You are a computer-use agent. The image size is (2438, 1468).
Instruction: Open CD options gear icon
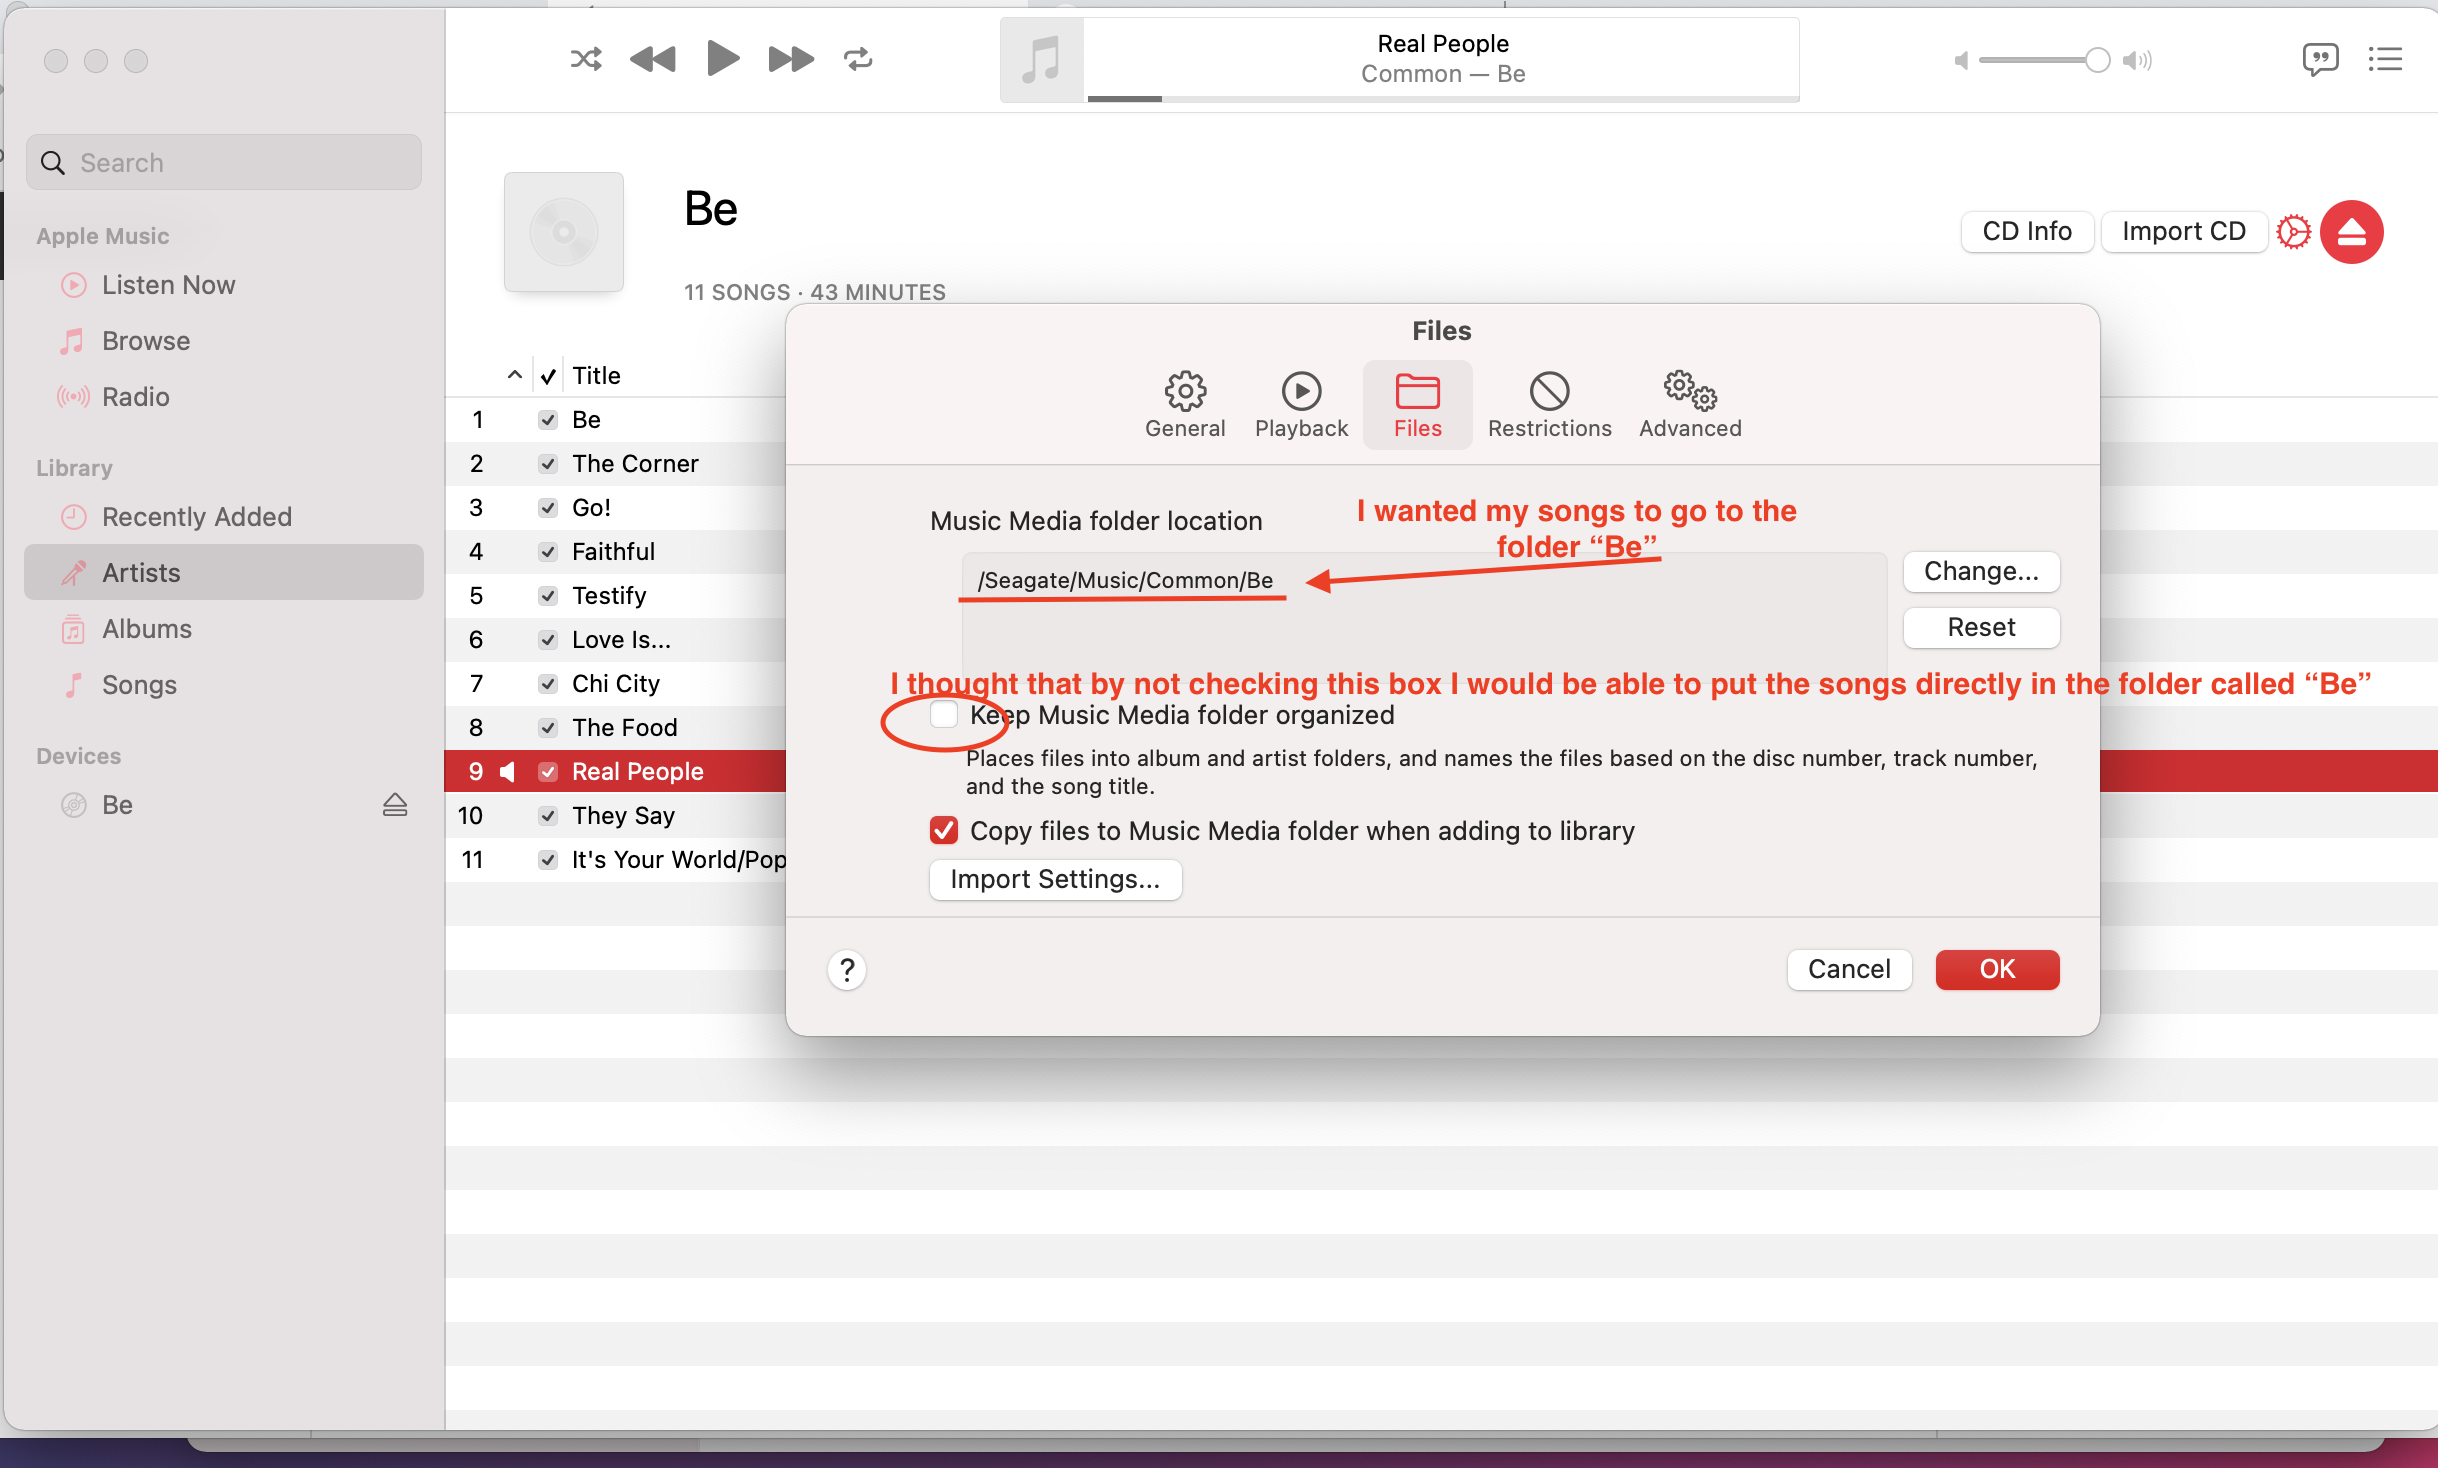click(2293, 232)
